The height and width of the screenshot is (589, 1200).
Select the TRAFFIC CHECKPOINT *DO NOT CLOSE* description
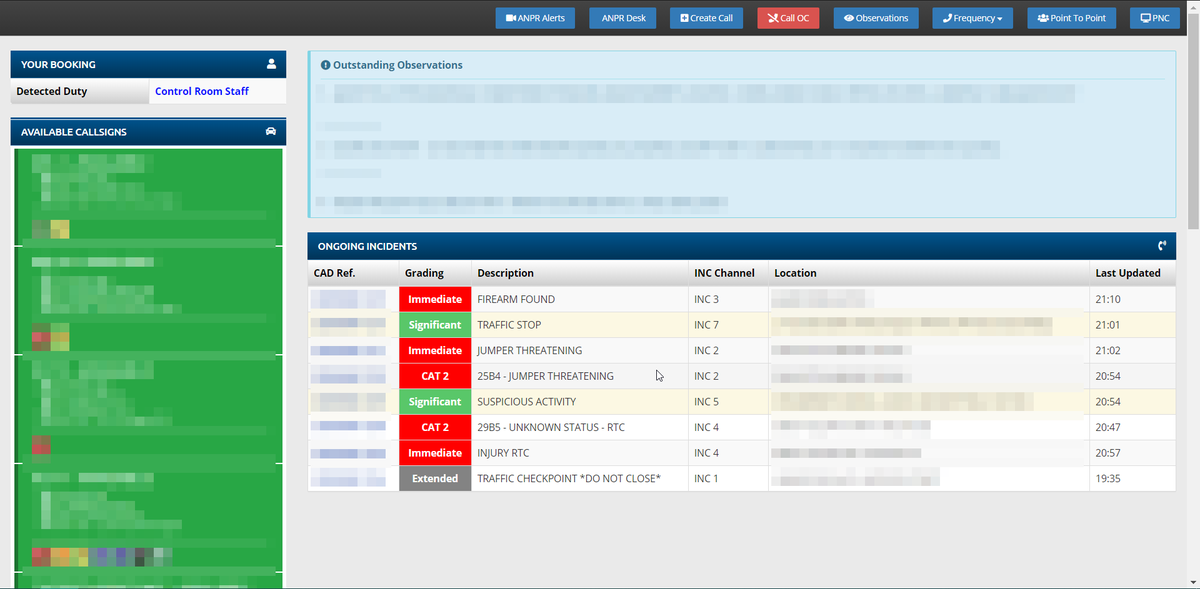tap(569, 478)
